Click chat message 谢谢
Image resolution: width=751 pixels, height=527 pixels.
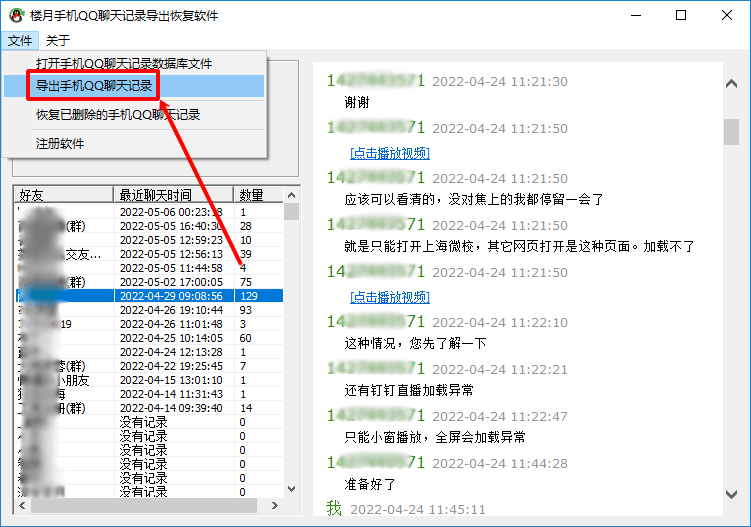coord(357,102)
